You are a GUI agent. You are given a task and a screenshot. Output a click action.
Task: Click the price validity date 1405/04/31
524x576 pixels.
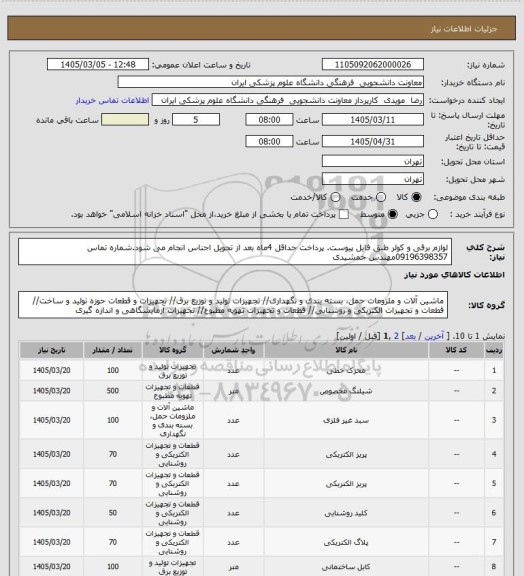point(373,141)
